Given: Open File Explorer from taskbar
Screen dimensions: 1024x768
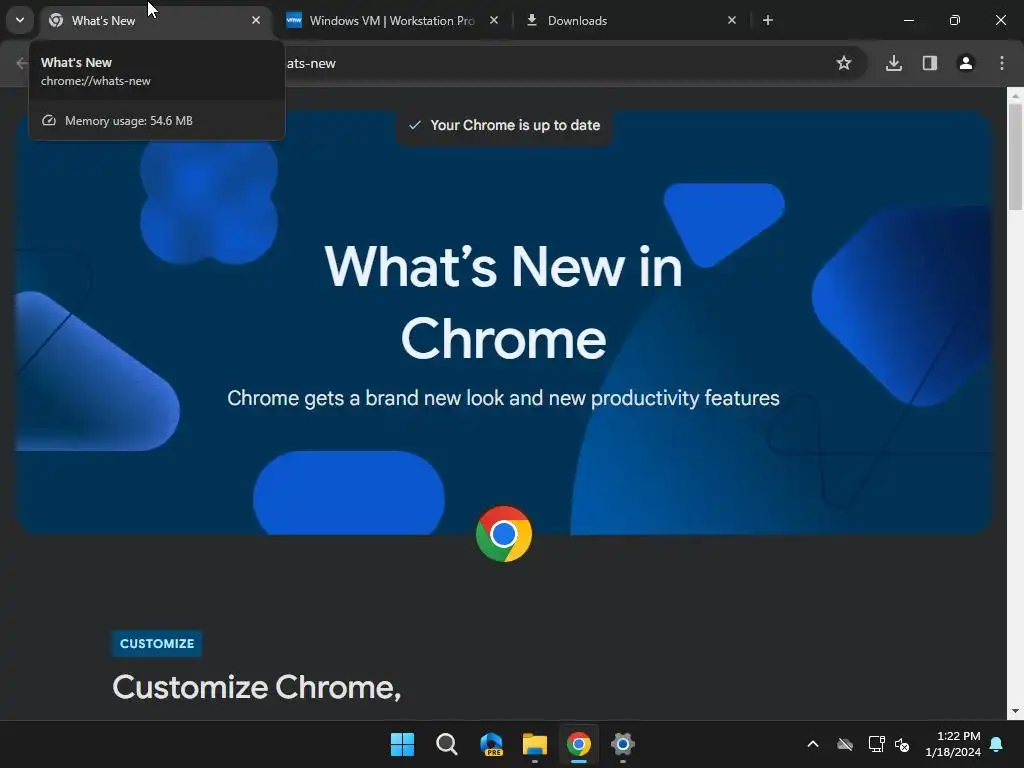Looking at the screenshot, I should click(x=535, y=744).
